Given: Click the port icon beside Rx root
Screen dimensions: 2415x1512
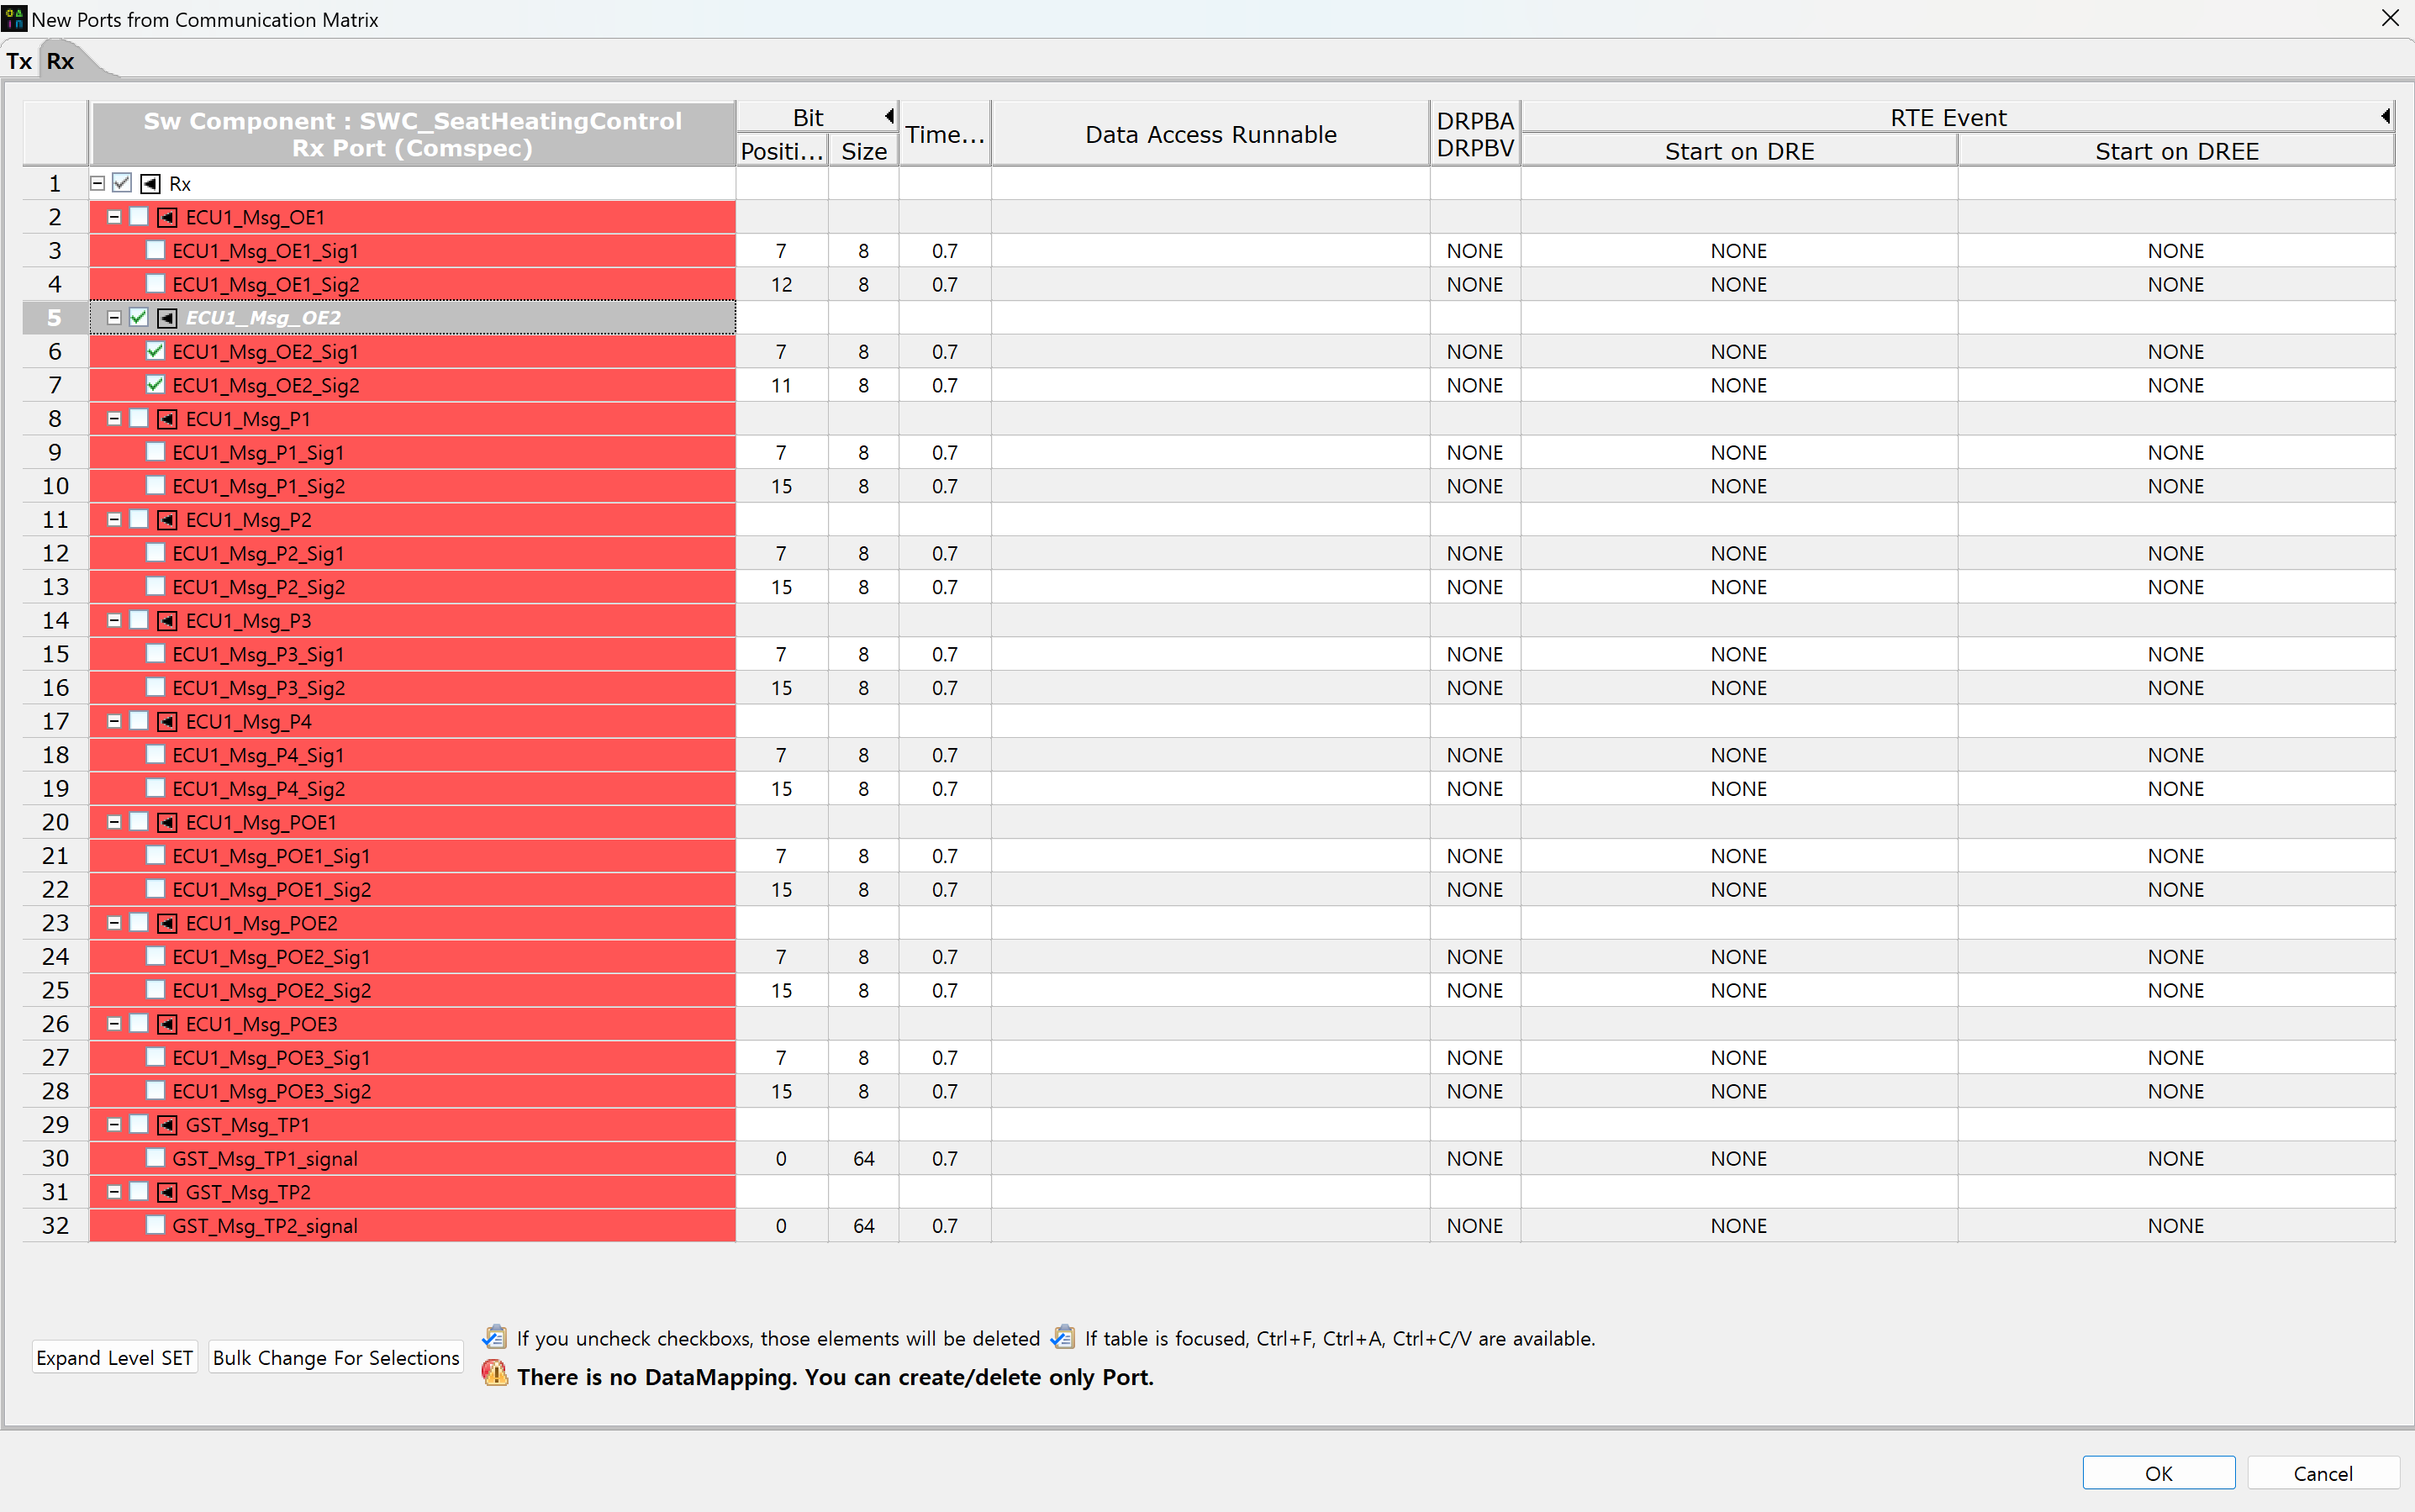Looking at the screenshot, I should [x=150, y=183].
